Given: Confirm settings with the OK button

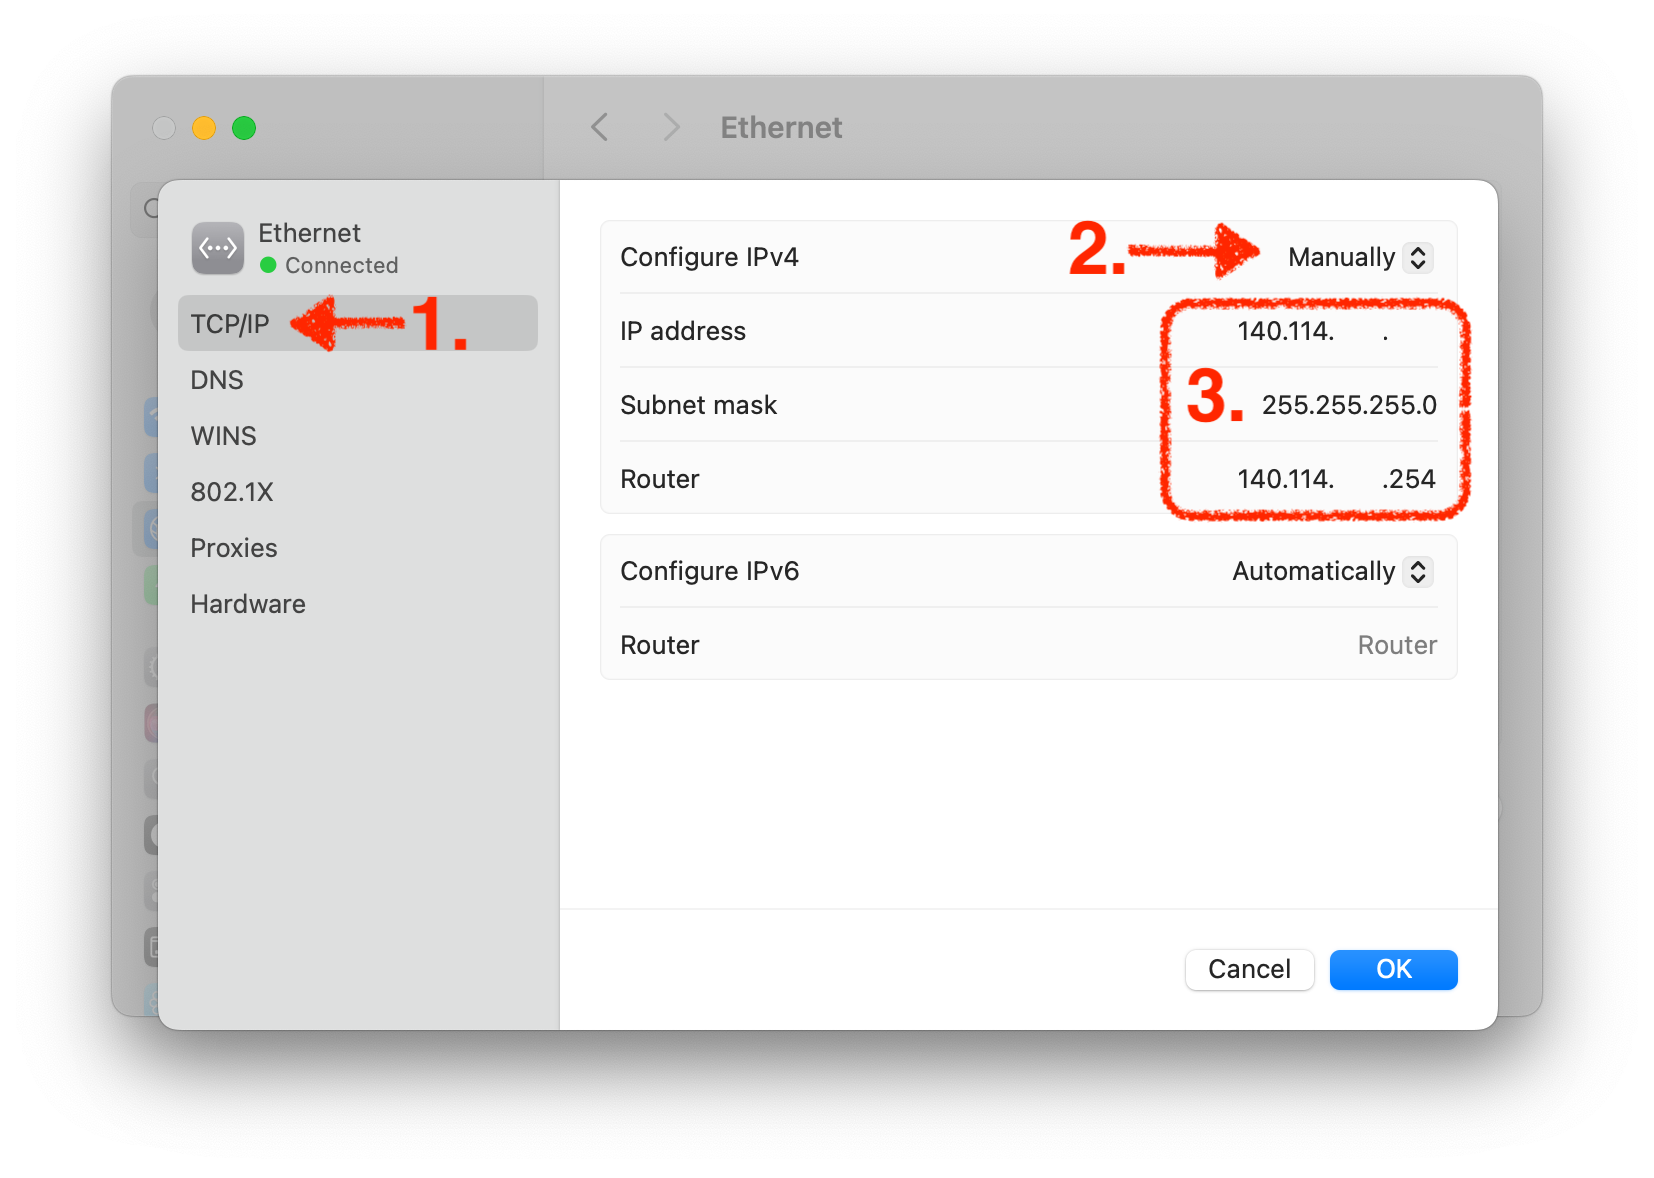Looking at the screenshot, I should tap(1393, 970).
